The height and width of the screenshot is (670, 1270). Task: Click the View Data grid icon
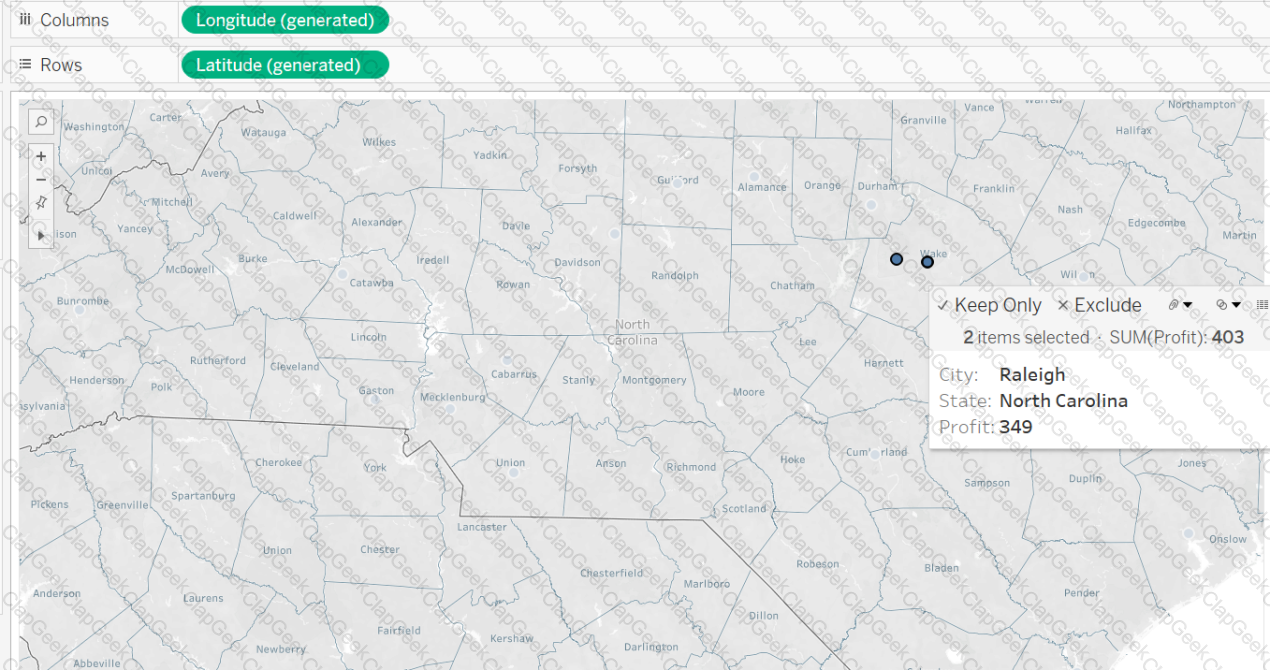coord(1262,305)
